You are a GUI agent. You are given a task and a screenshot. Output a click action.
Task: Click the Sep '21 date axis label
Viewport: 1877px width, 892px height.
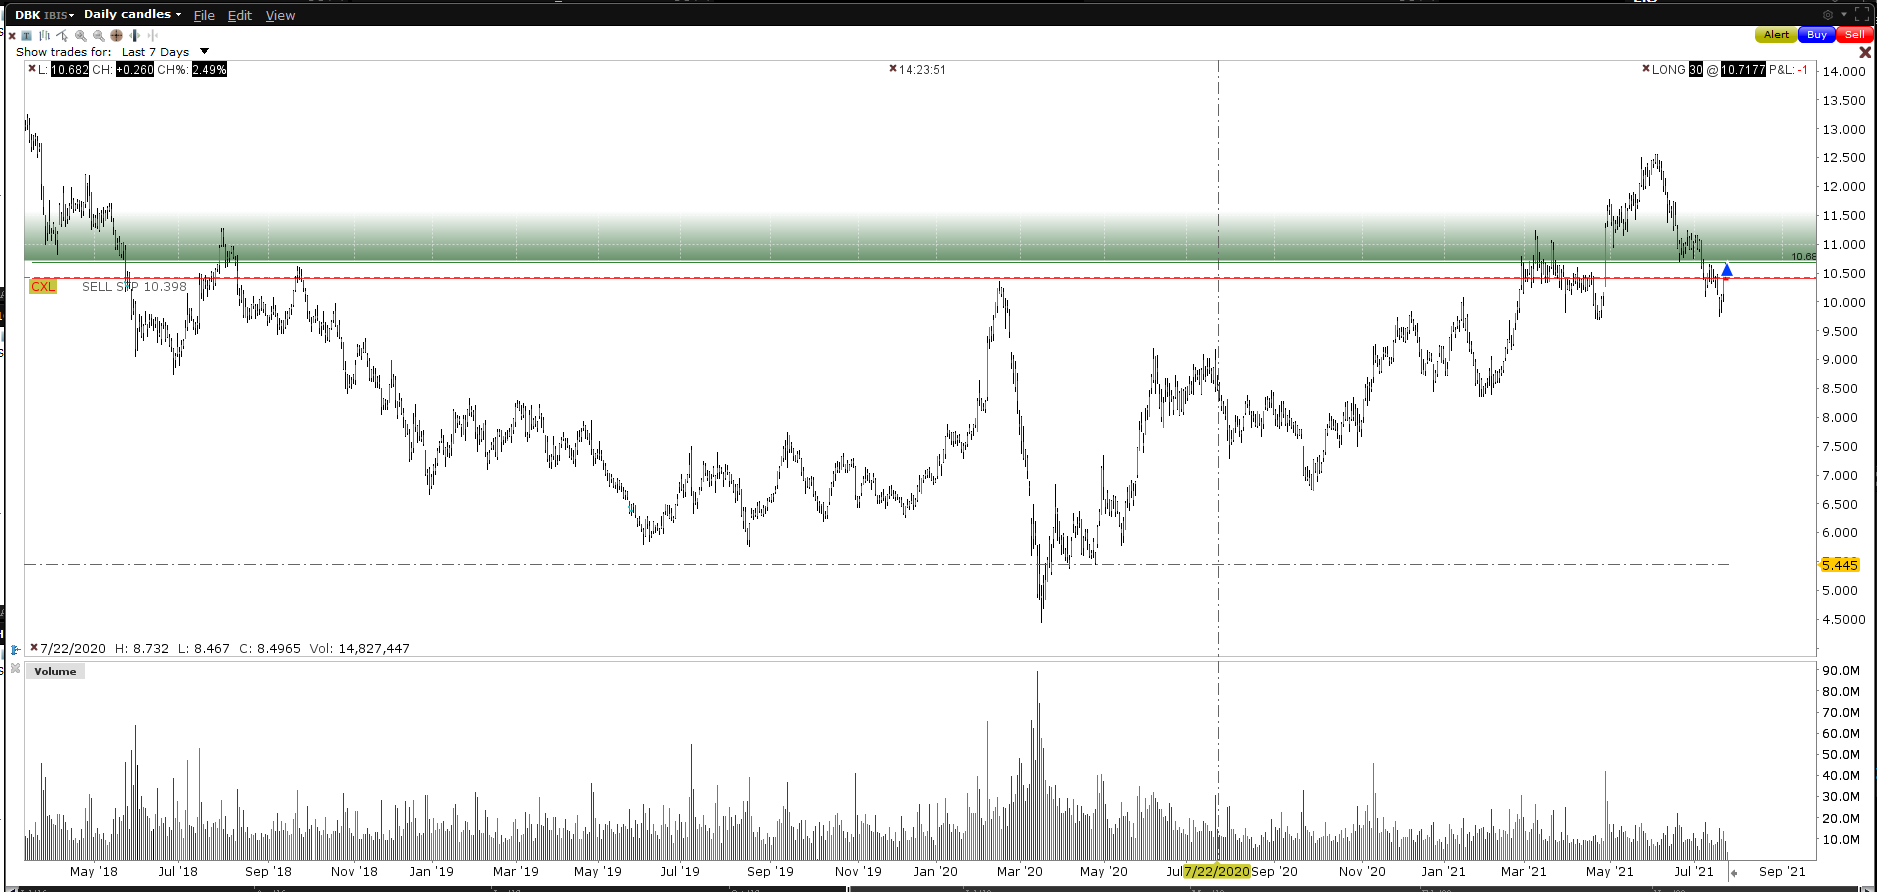coord(1782,871)
